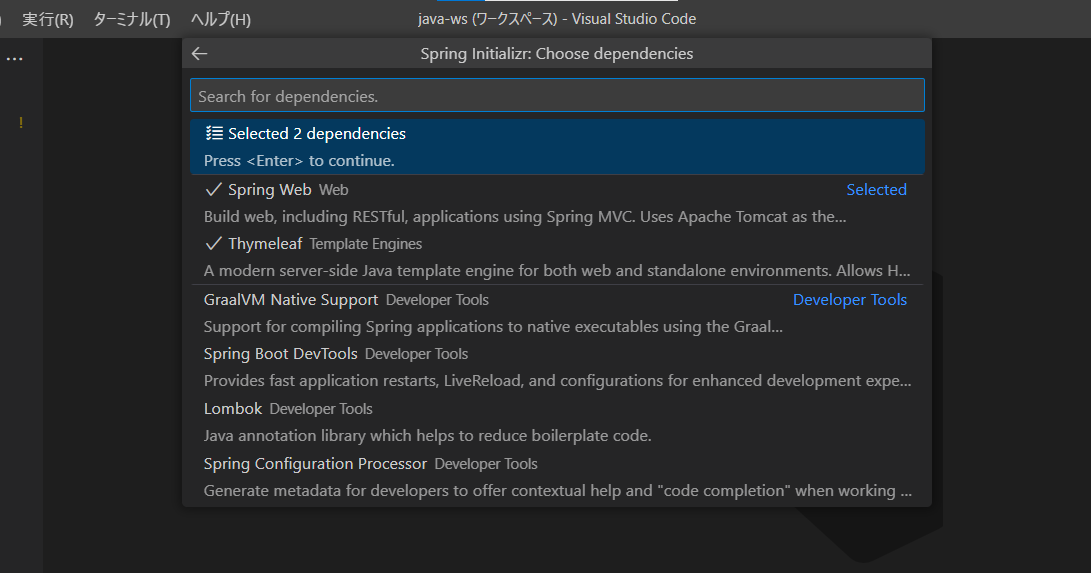Choose the Lombok dependency
Image resolution: width=1091 pixels, height=573 pixels.
point(233,408)
